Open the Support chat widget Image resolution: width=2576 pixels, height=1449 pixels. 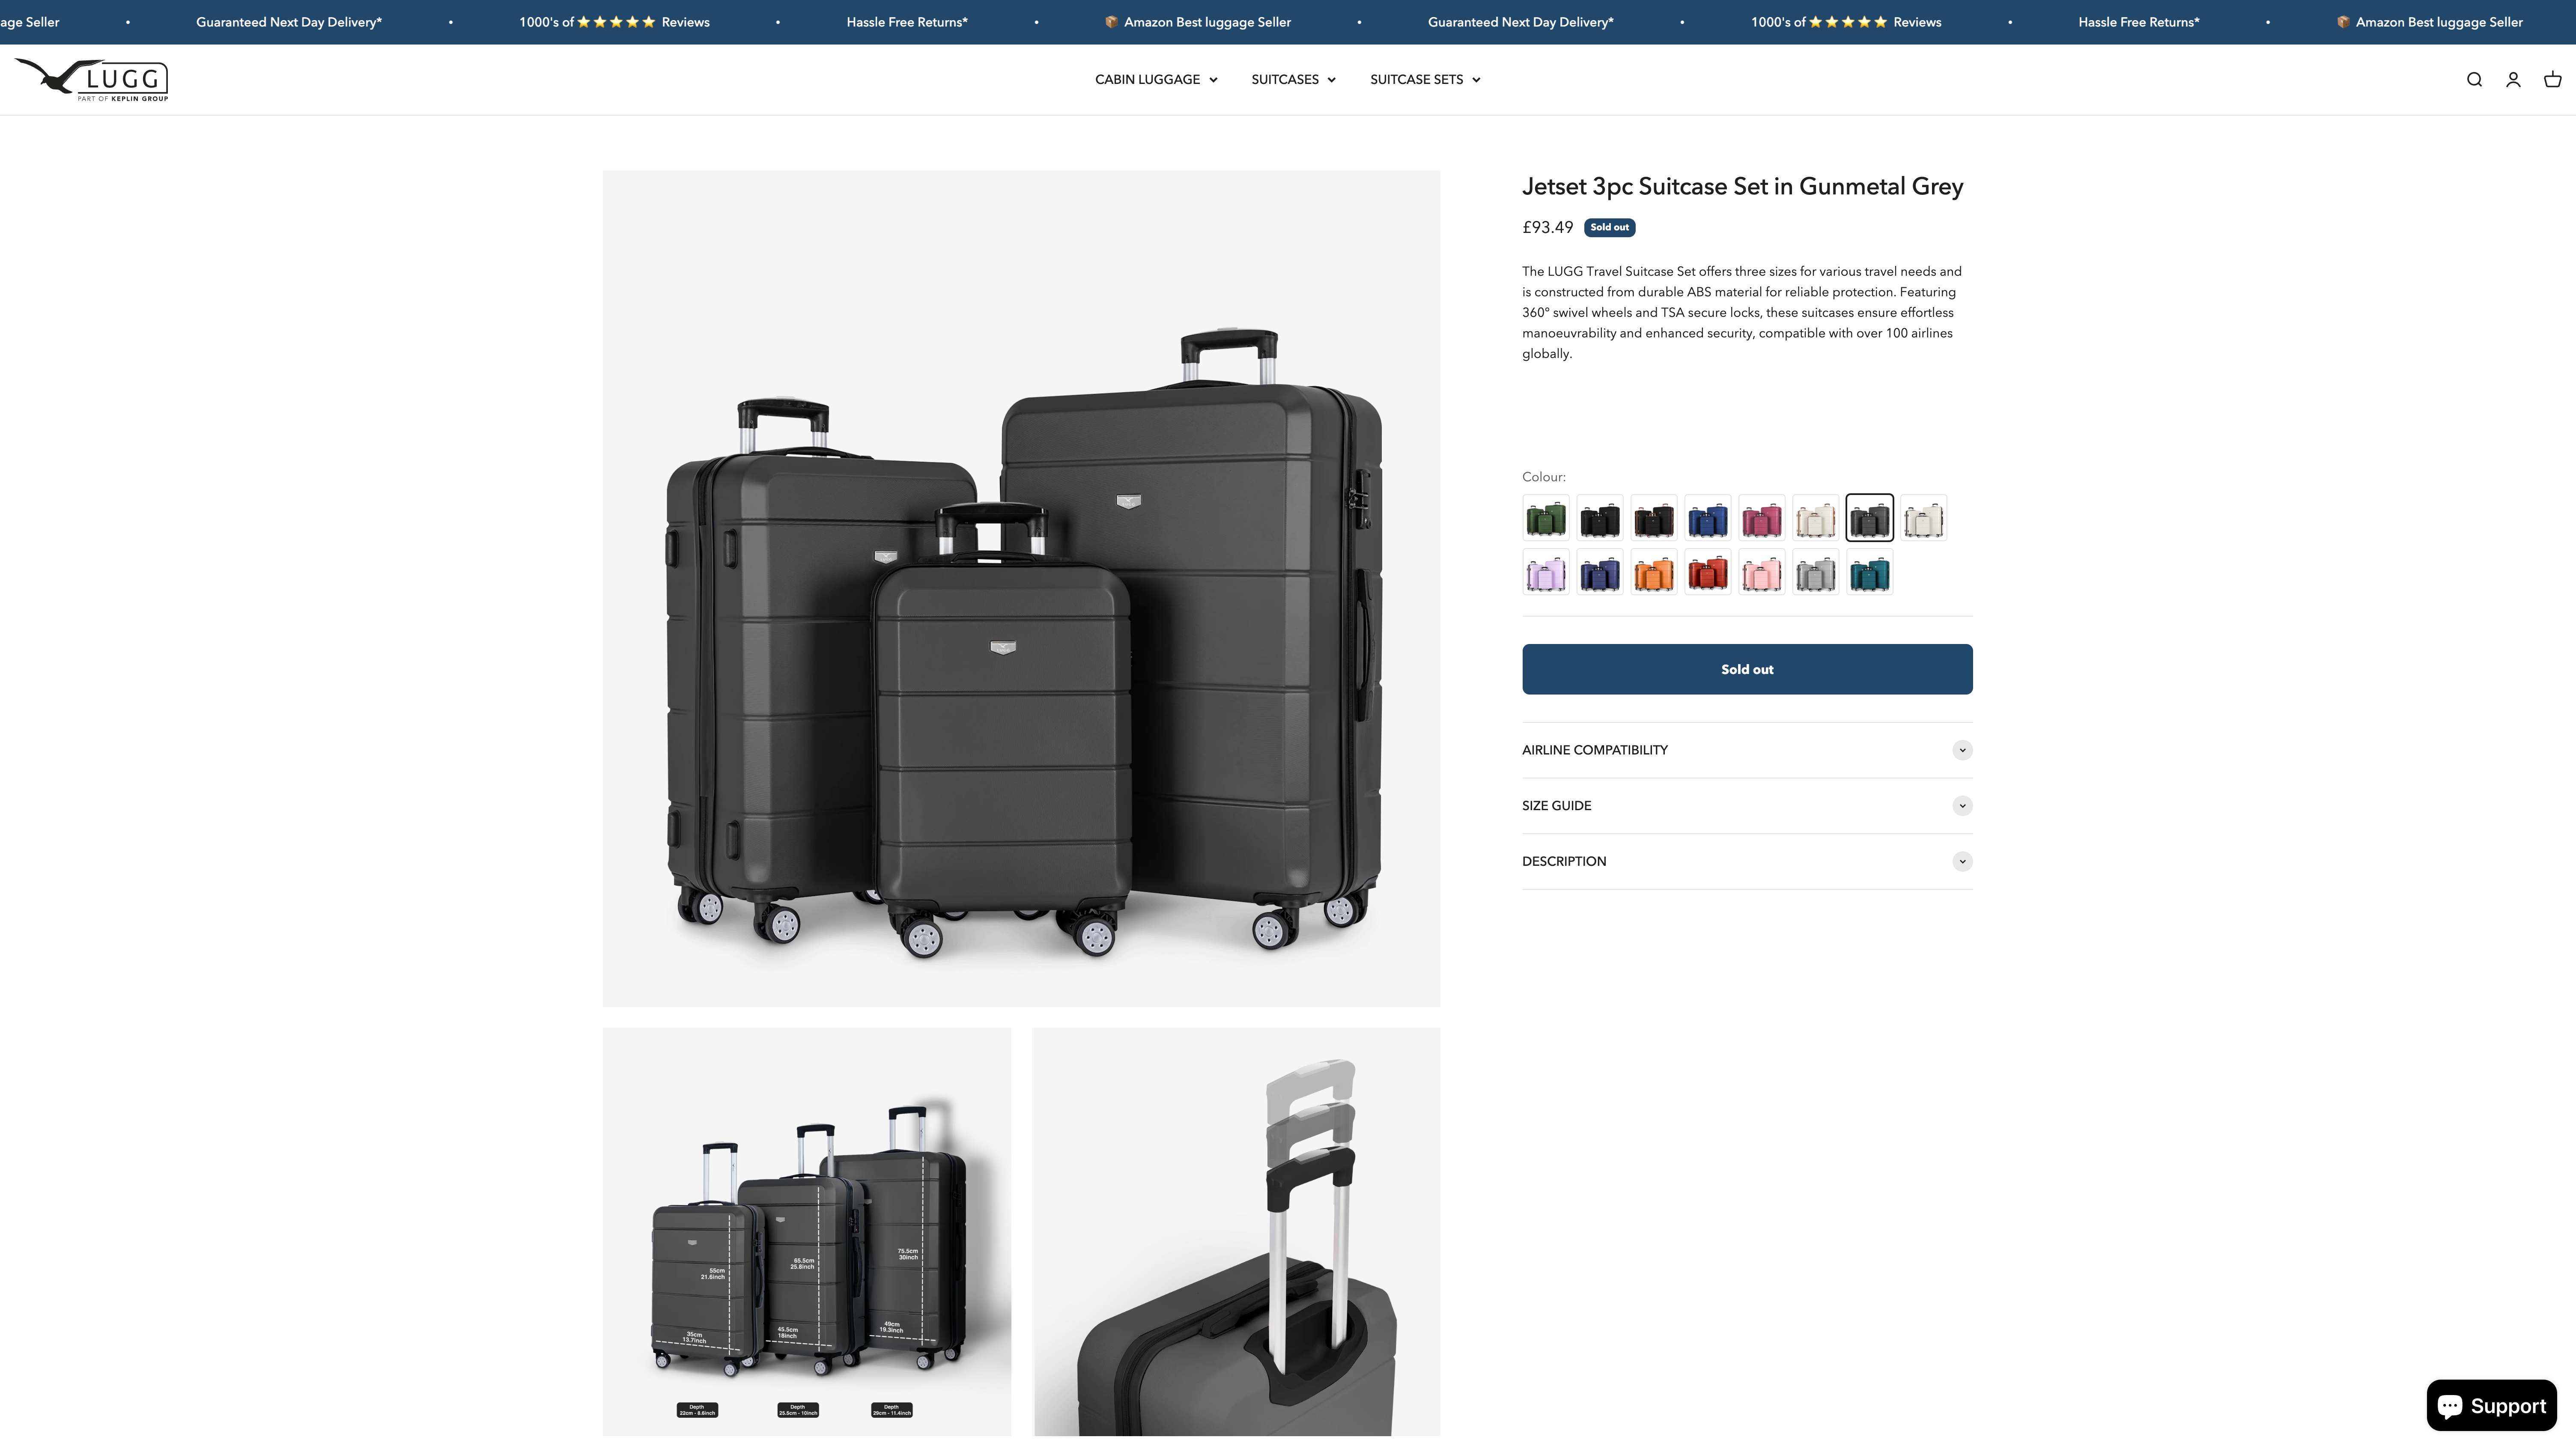click(2491, 1406)
